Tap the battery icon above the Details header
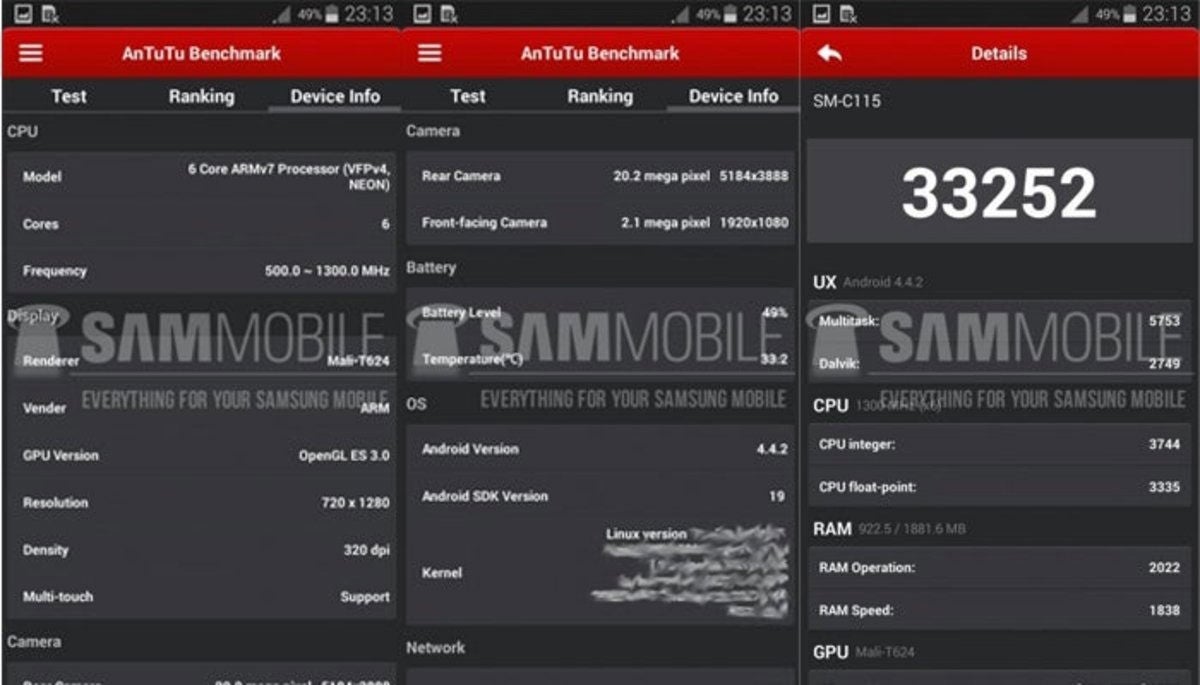Screen dimensions: 1200x685 coord(1130,14)
